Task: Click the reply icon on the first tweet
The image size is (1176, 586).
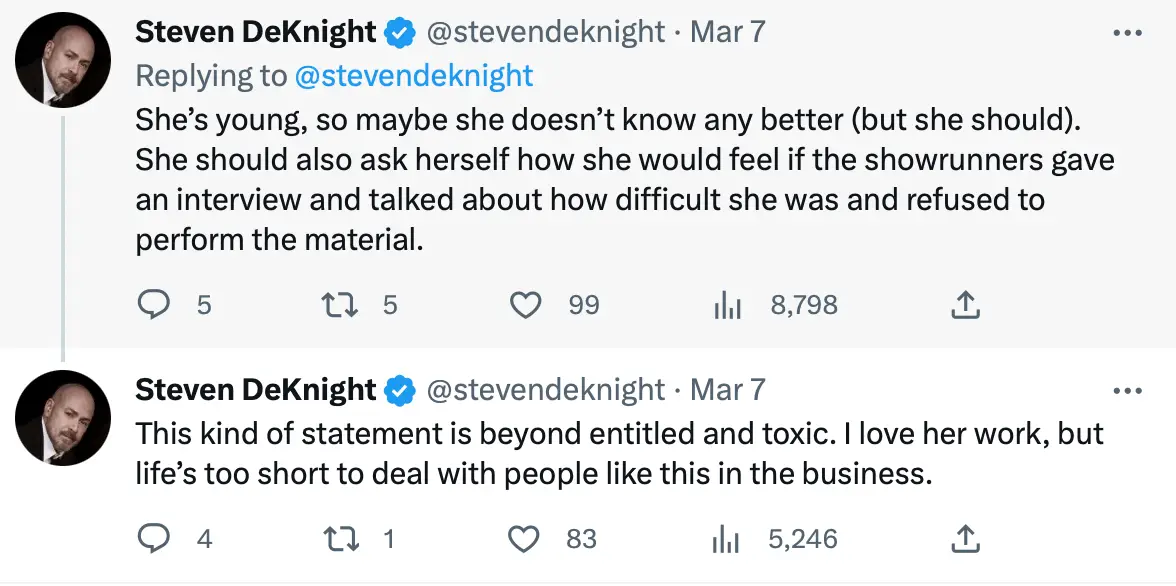Action: (155, 304)
